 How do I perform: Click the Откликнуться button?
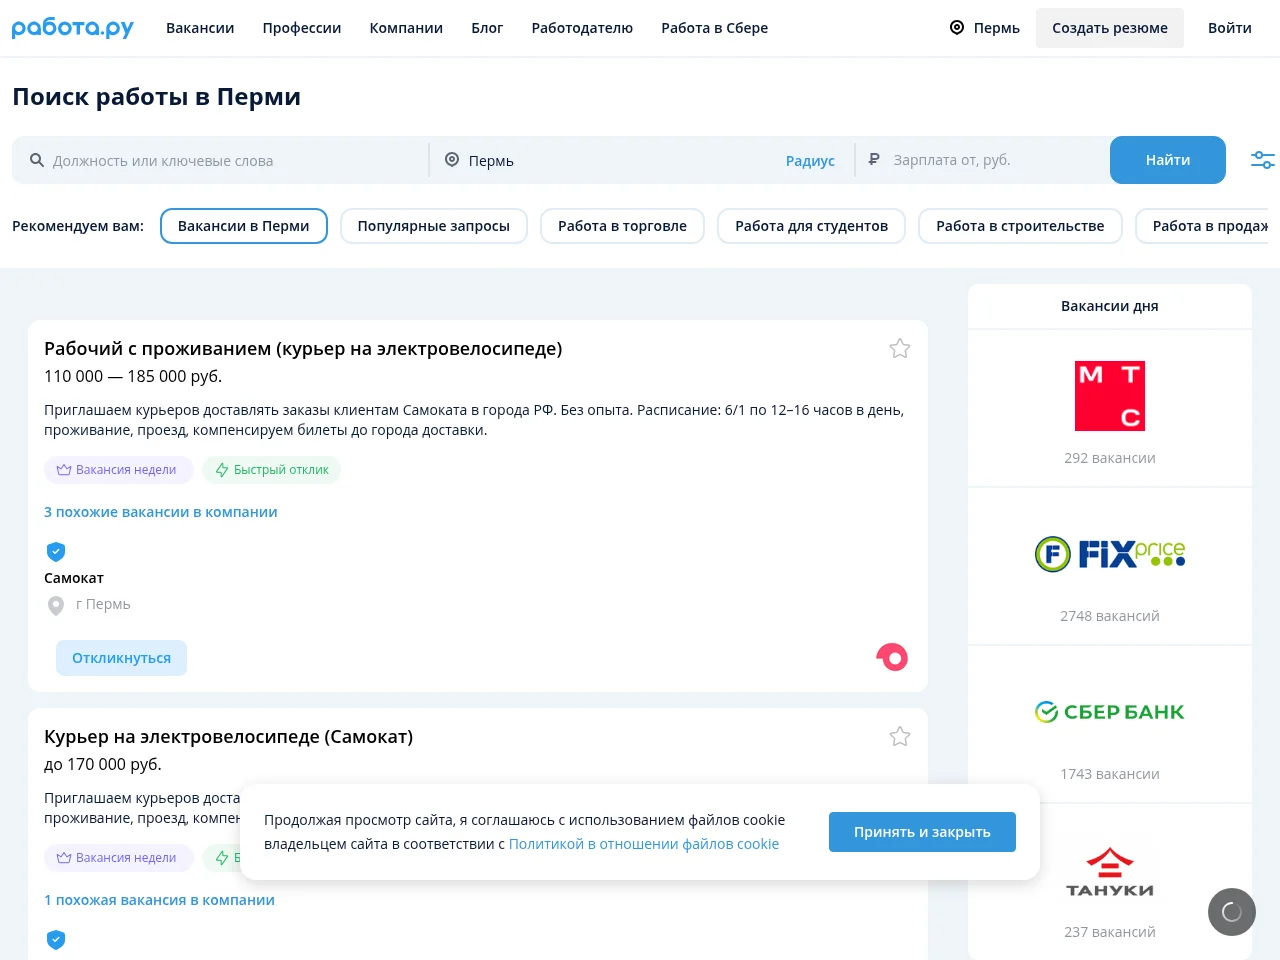[121, 658]
